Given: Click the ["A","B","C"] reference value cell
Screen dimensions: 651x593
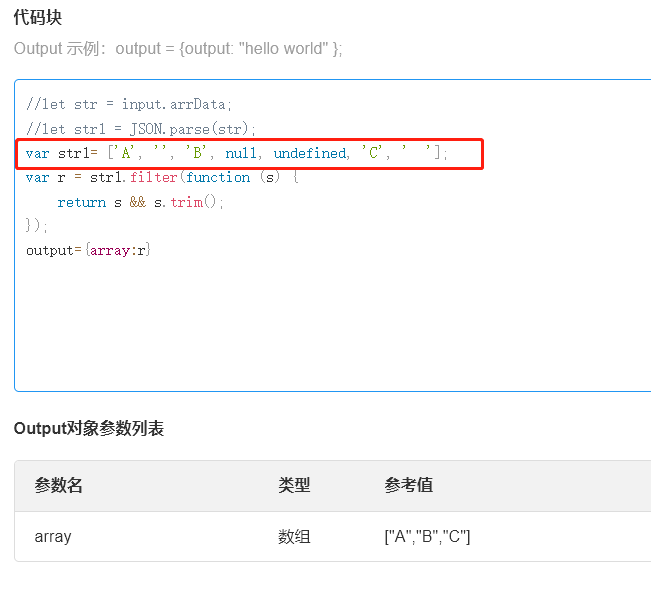Looking at the screenshot, I should click(x=427, y=537).
